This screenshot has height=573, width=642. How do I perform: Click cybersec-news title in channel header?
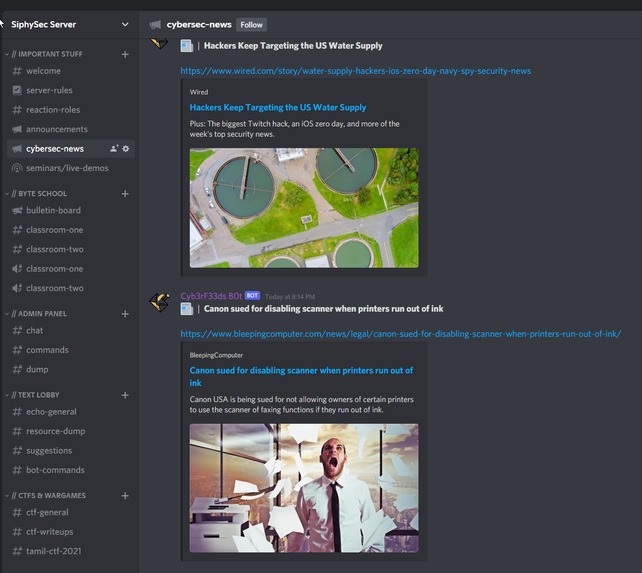pyautogui.click(x=199, y=25)
